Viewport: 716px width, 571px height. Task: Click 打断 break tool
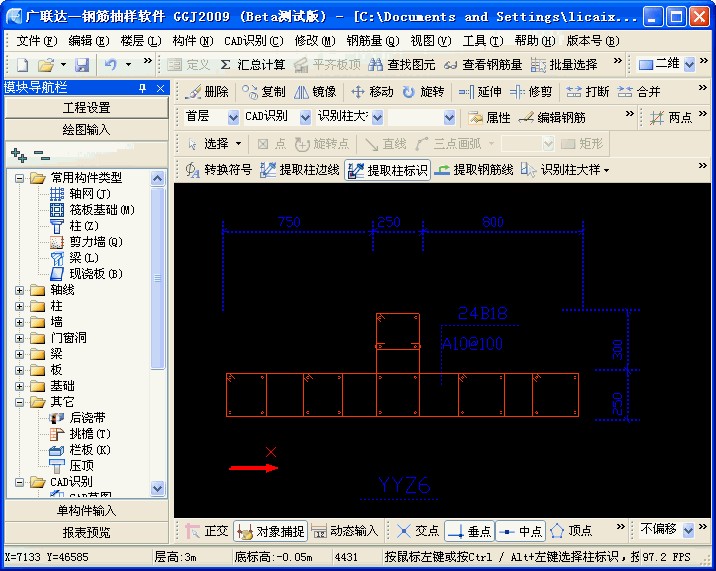coord(588,92)
